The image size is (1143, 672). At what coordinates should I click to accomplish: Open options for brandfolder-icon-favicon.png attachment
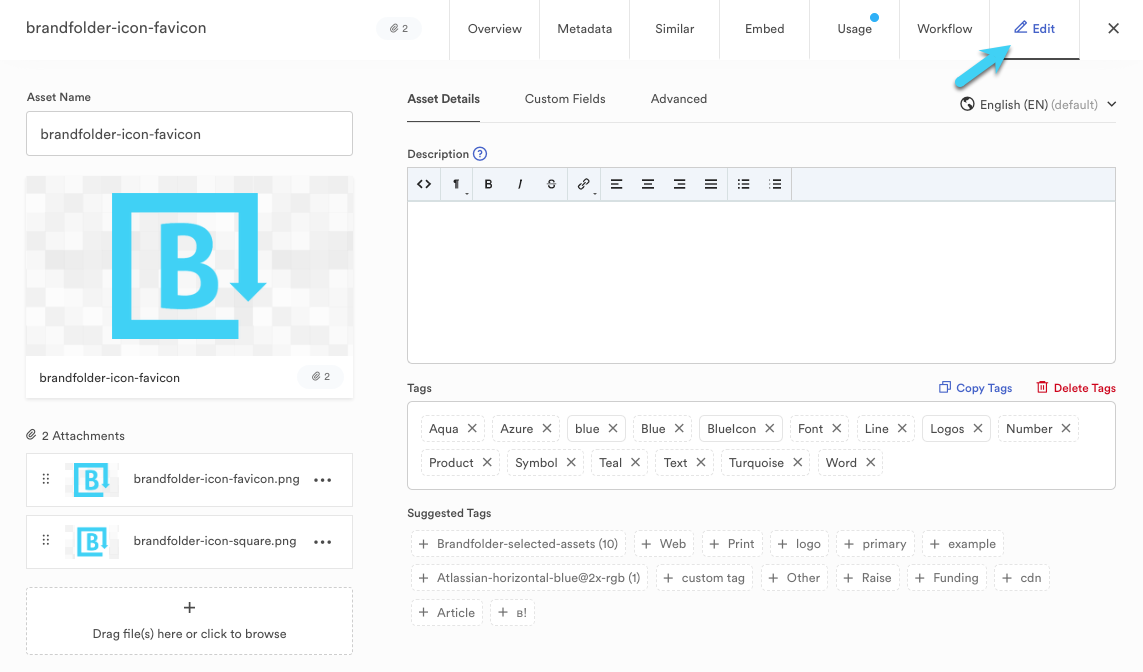click(322, 480)
